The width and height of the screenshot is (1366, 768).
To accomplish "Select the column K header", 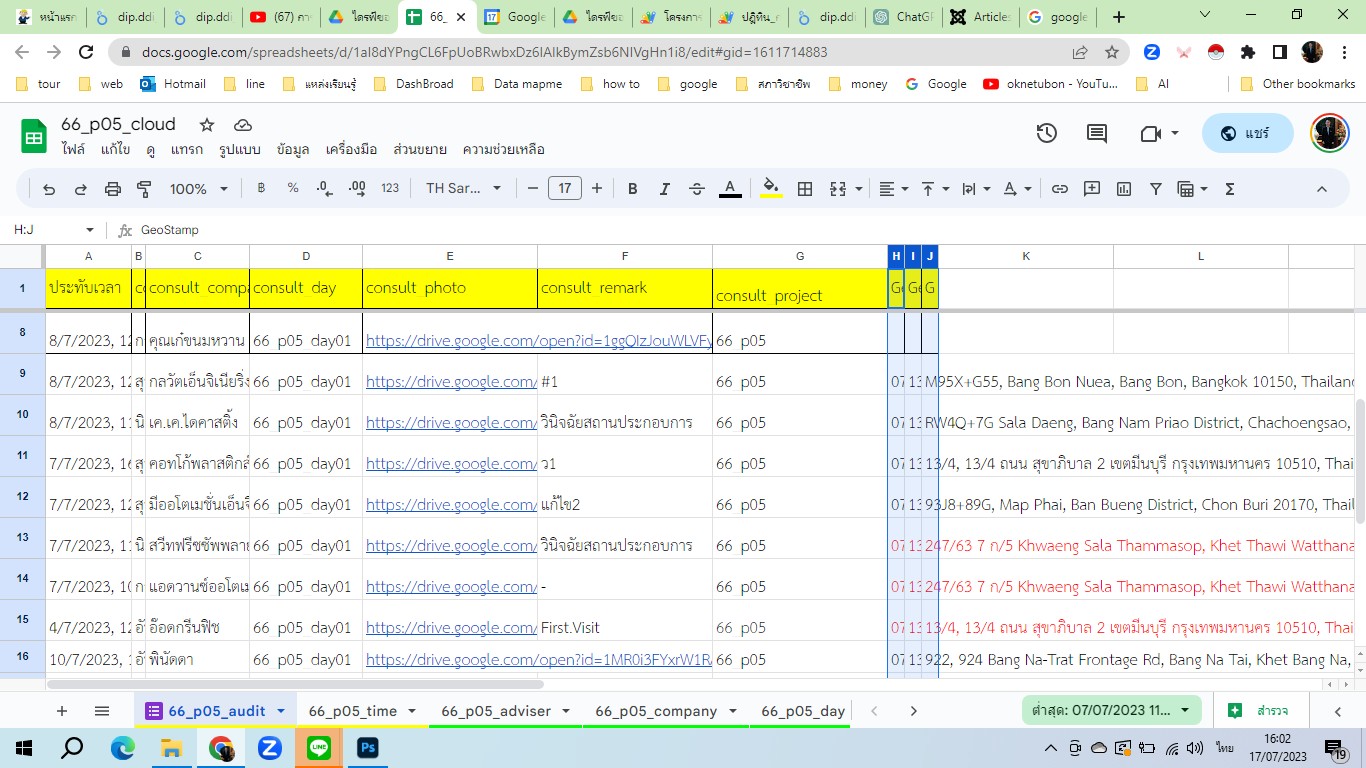I will [1026, 257].
